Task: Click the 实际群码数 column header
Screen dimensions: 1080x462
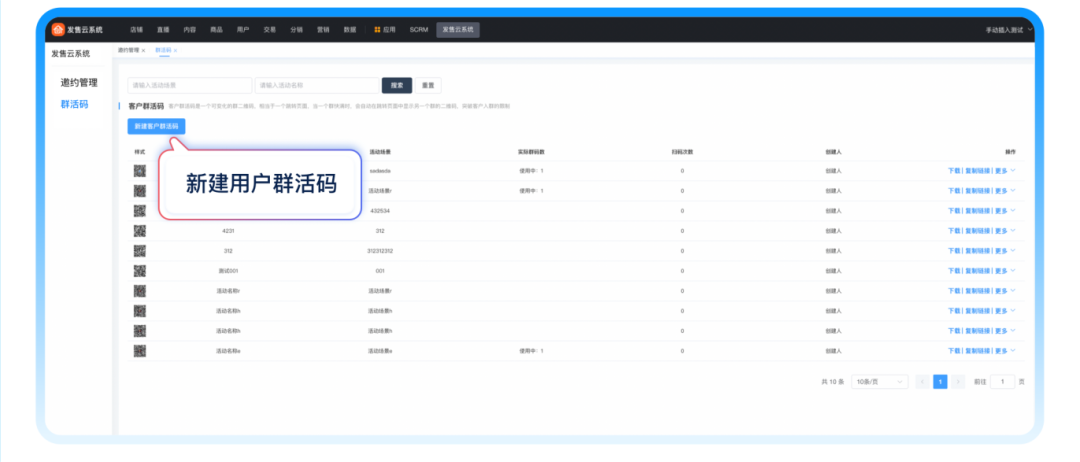Action: pyautogui.click(x=531, y=151)
